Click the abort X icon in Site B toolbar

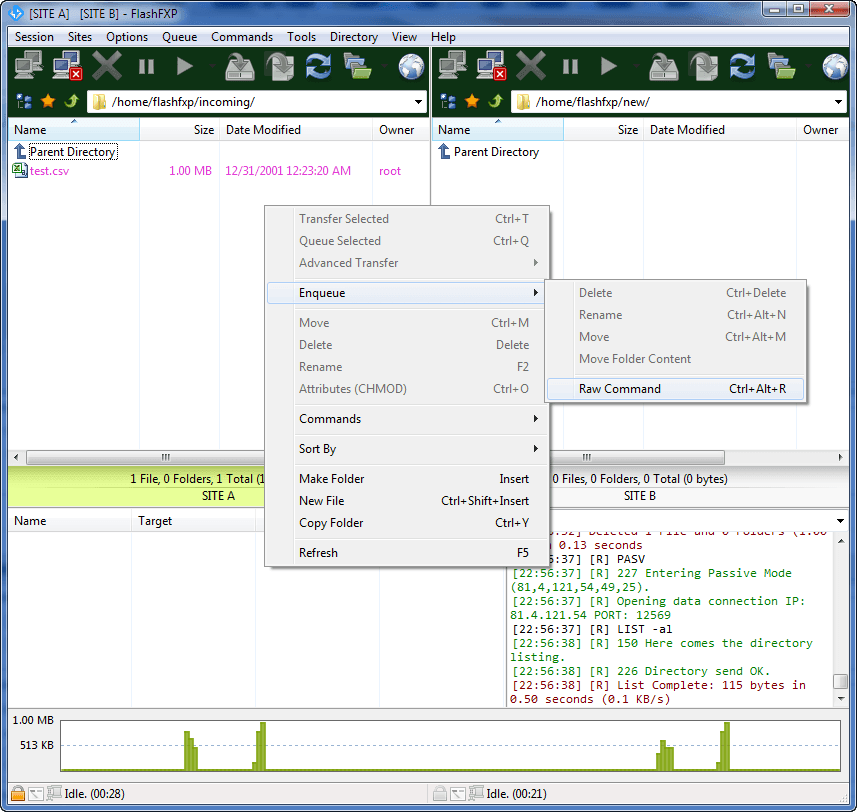(x=531, y=66)
